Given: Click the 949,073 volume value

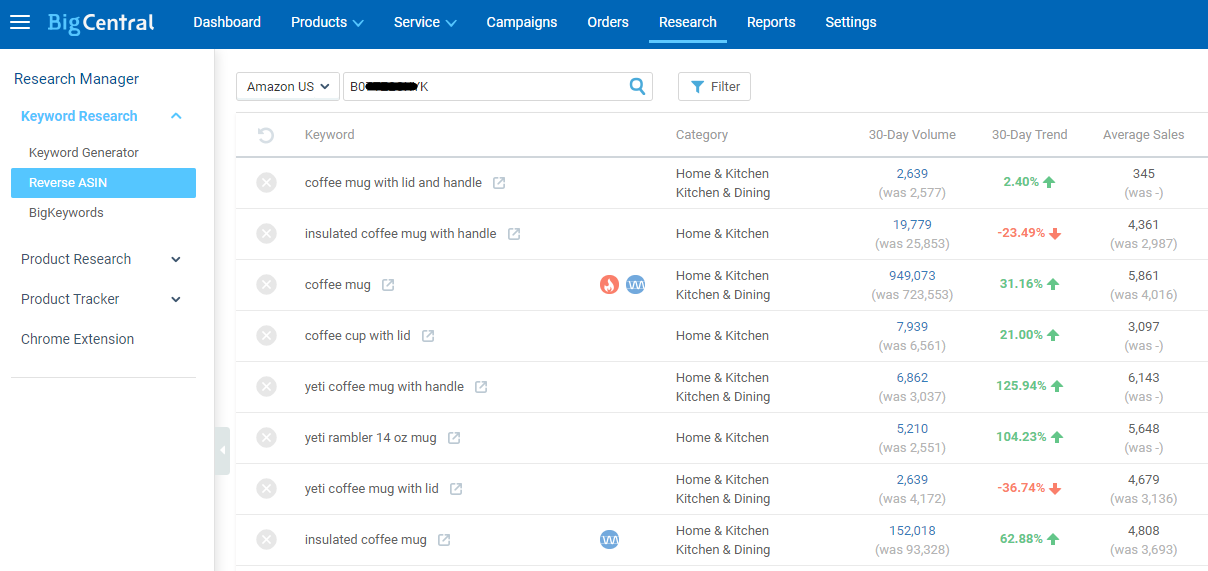Looking at the screenshot, I should pyautogui.click(x=912, y=276).
